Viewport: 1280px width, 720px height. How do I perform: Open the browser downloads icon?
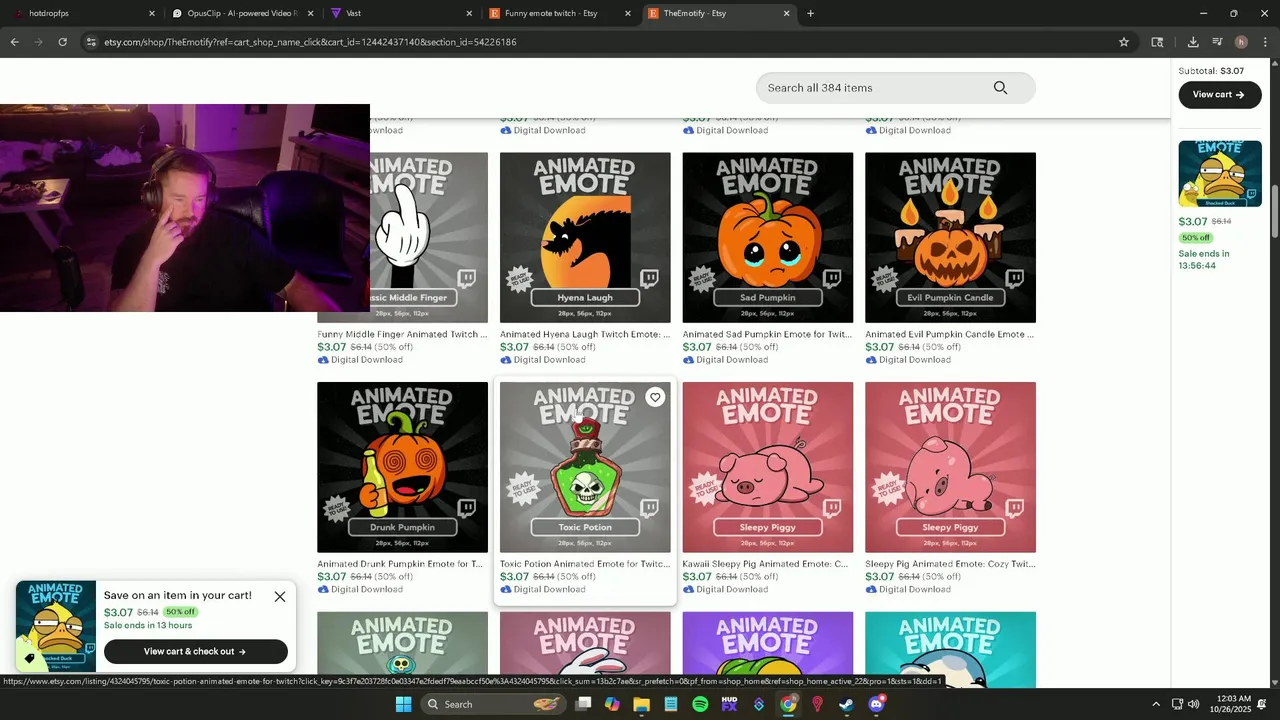point(1193,42)
